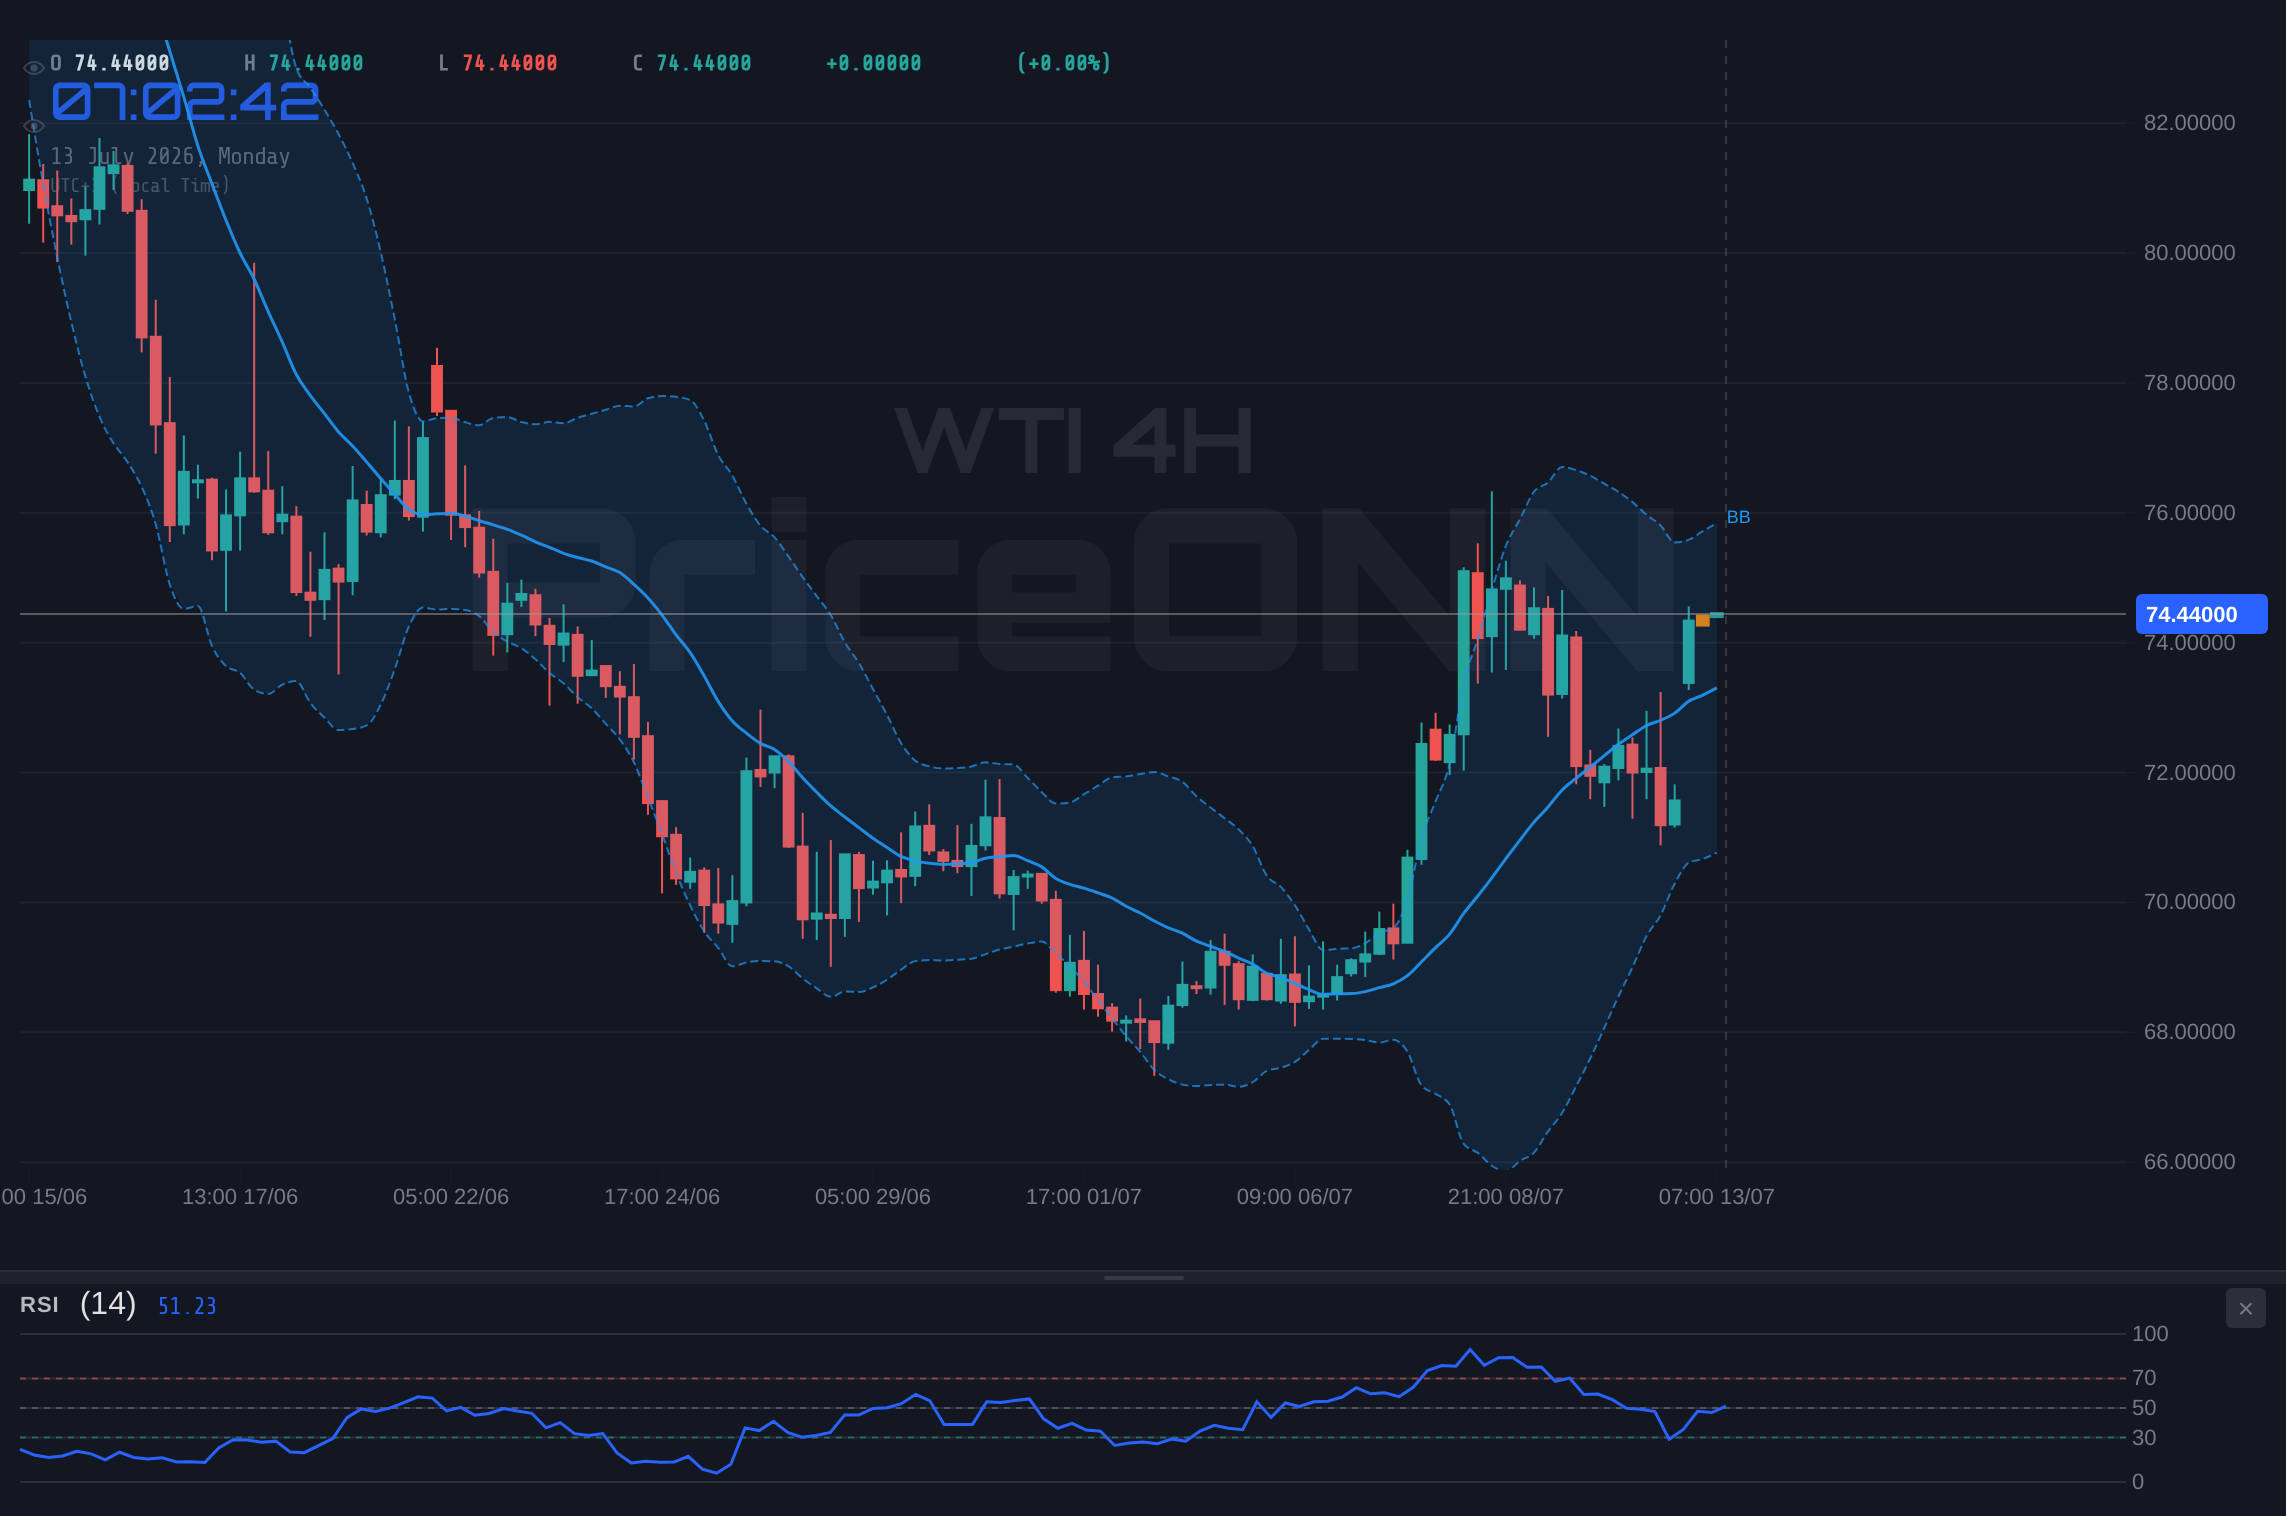The width and height of the screenshot is (2286, 1516).
Task: Click the 66.00000 price axis label
Action: pos(2189,1162)
